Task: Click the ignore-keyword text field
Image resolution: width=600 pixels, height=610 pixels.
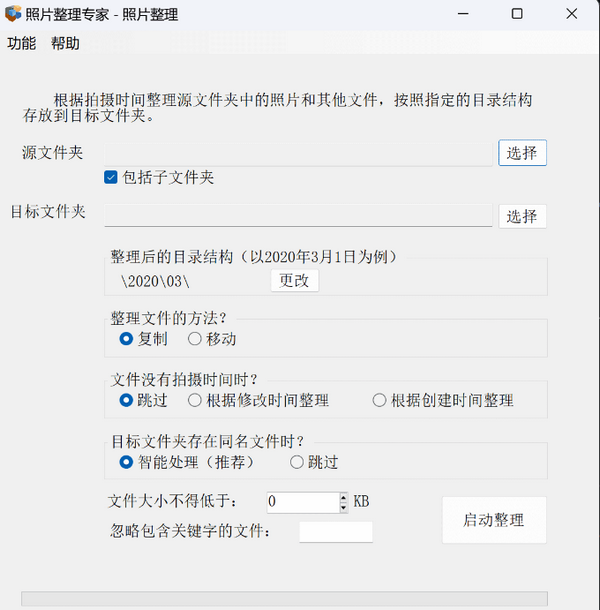Action: coord(336,531)
